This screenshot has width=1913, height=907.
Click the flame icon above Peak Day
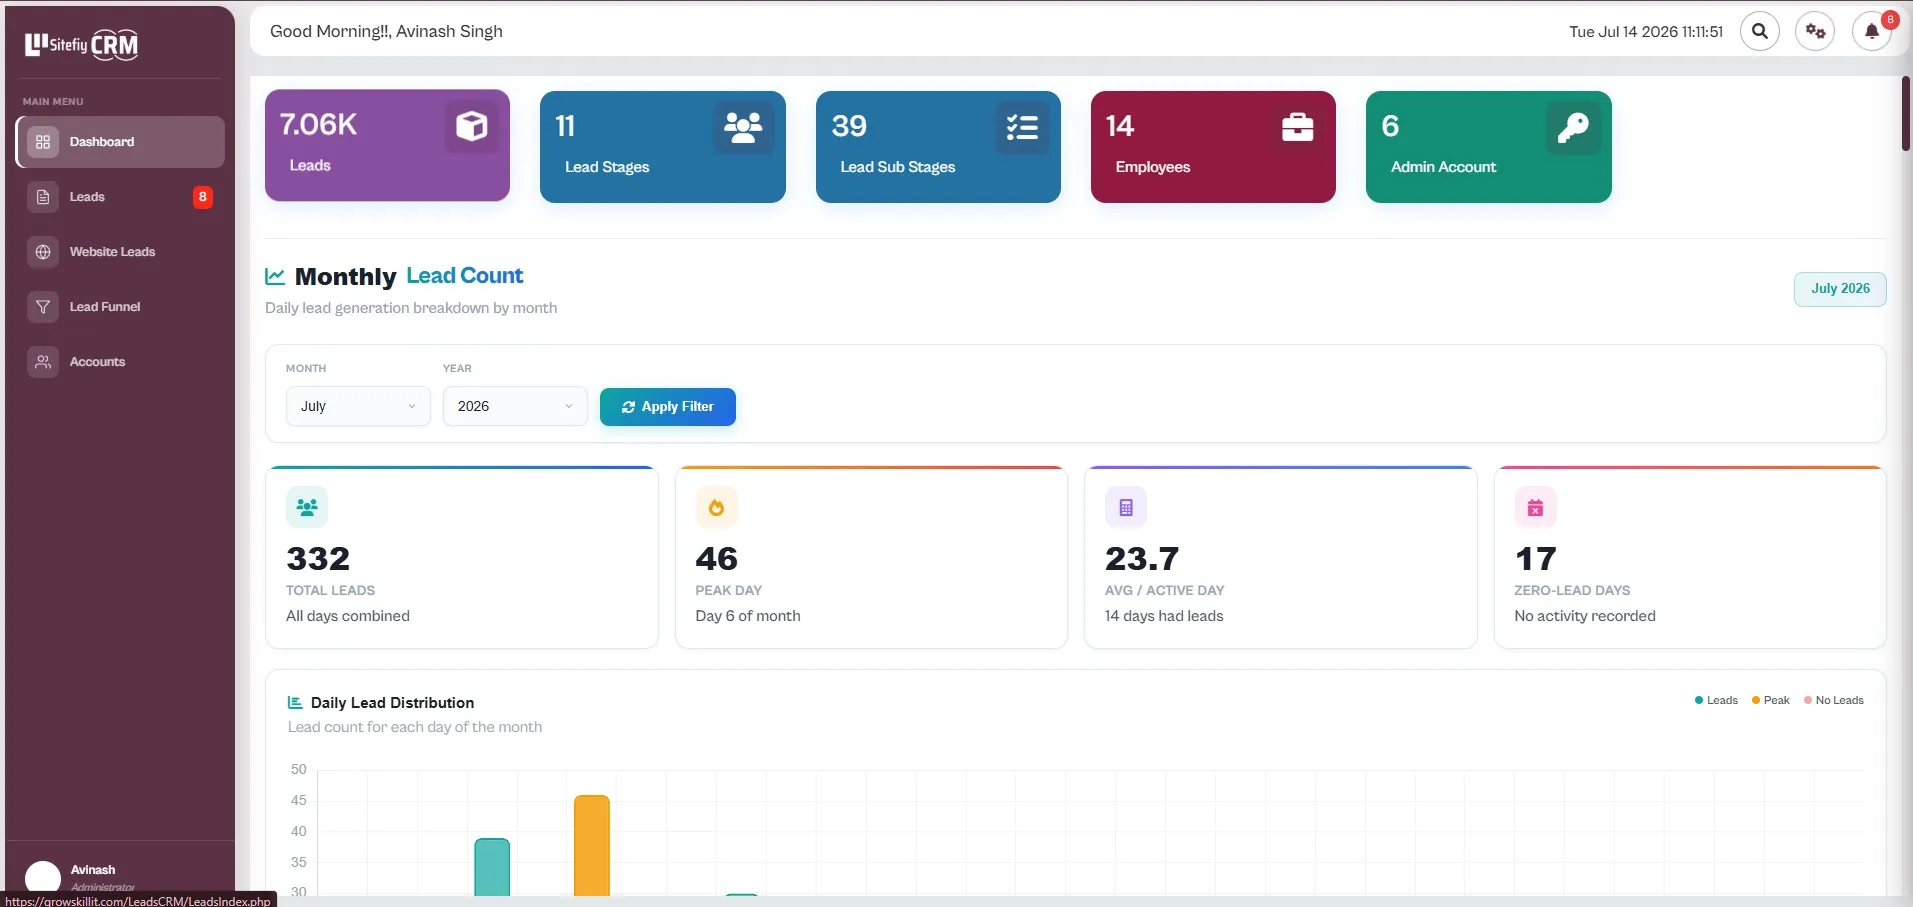click(716, 507)
